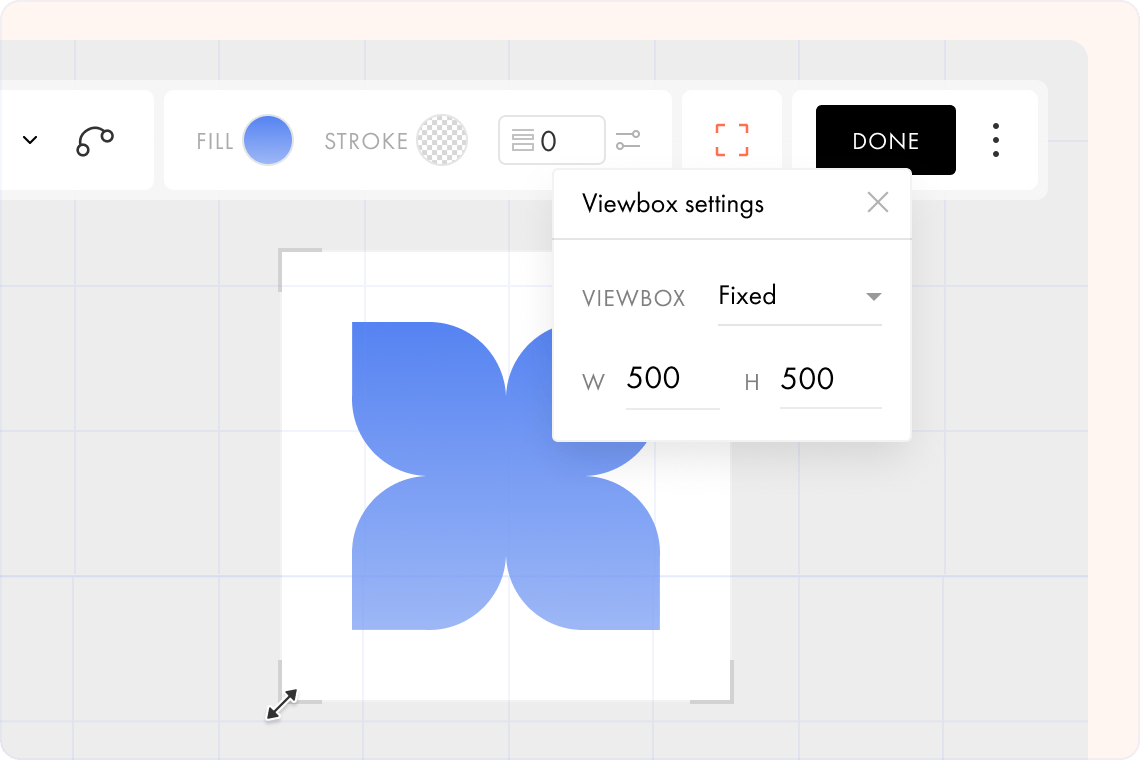1140x760 pixels.
Task: Click the caret arrow on the Fixed selector
Action: point(874,296)
